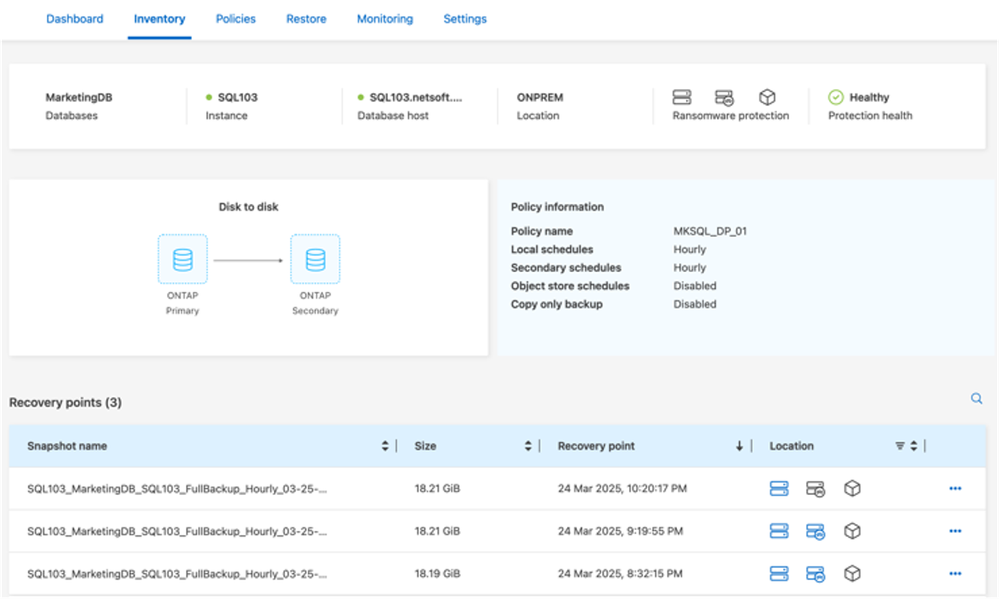The width and height of the screenshot is (999, 599).
Task: Click the Disk to disk title
Action: 248,207
